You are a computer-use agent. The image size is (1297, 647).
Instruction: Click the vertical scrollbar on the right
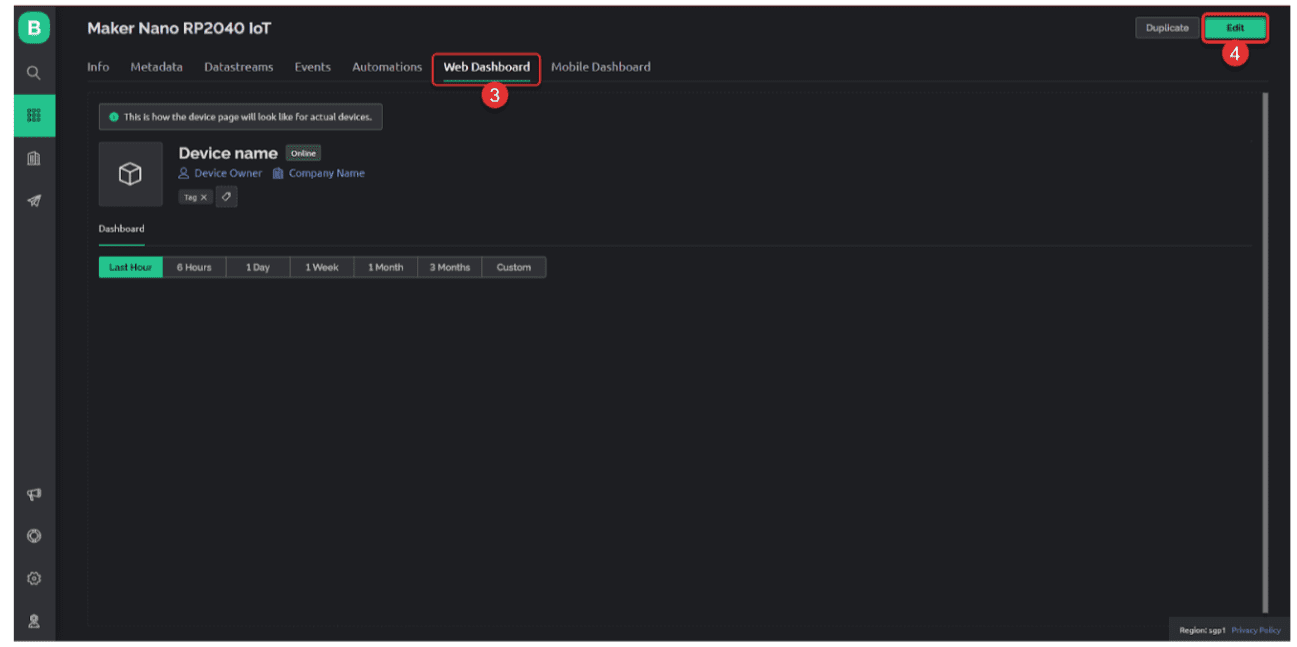tap(1265, 350)
